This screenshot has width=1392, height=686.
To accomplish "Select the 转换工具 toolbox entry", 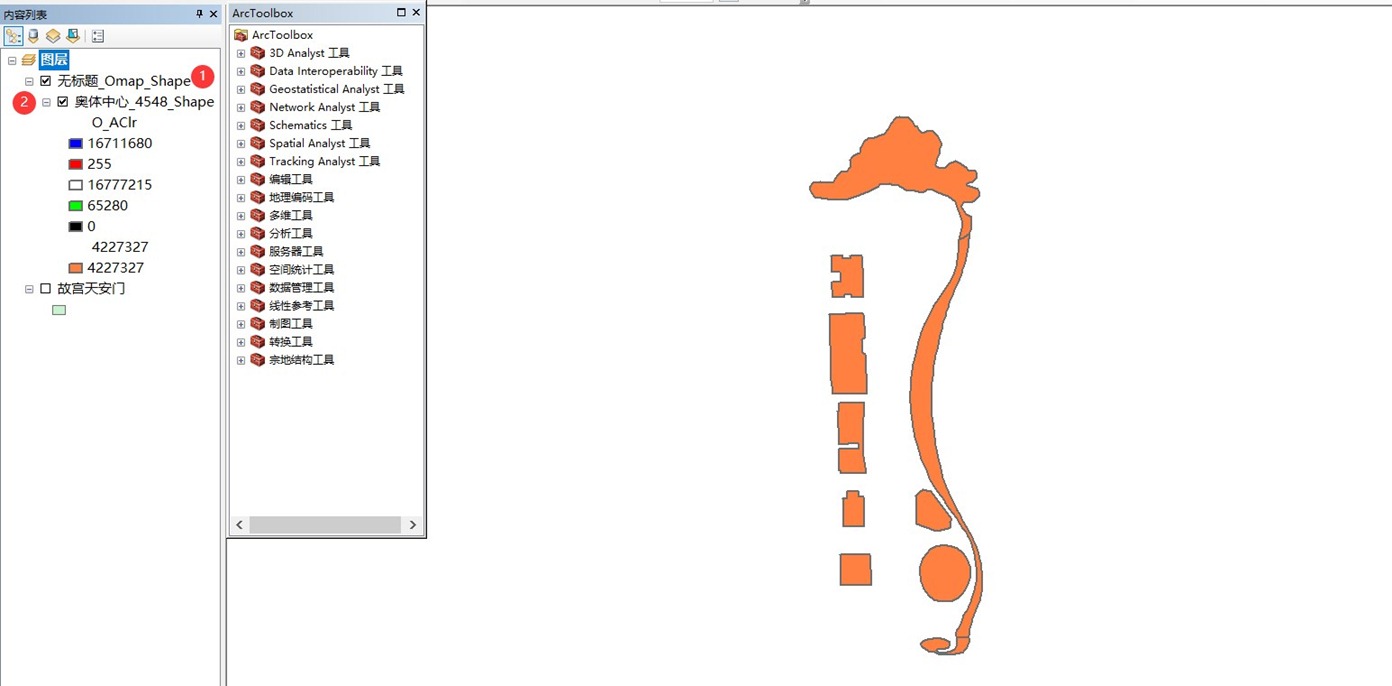I will pos(290,342).
